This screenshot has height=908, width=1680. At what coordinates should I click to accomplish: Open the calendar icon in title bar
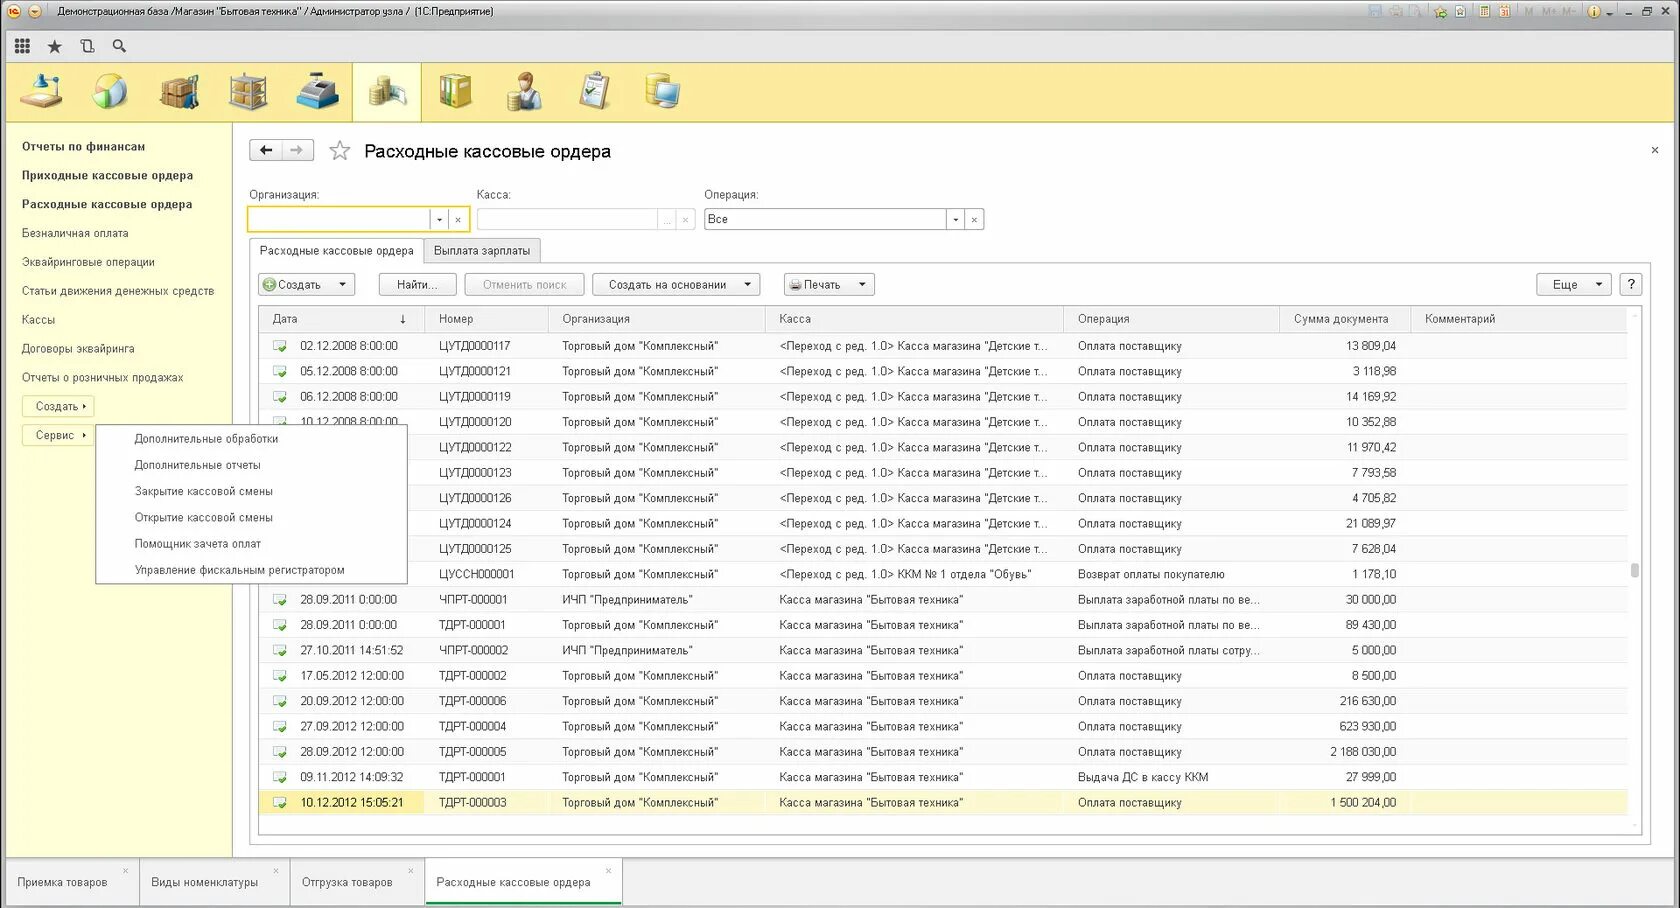[x=1504, y=12]
